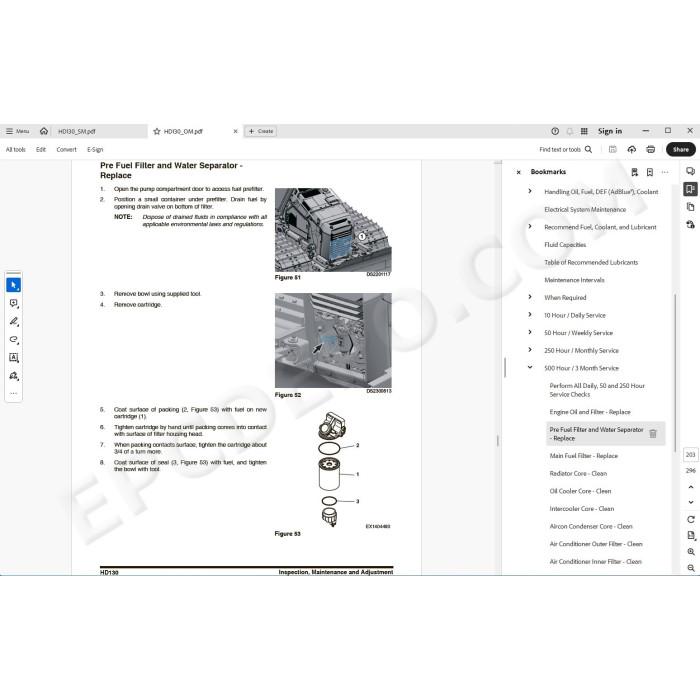Screen dimensions: 700x700
Task: Open Engine Oil and Filter - Replace bookmark
Action: tap(590, 412)
